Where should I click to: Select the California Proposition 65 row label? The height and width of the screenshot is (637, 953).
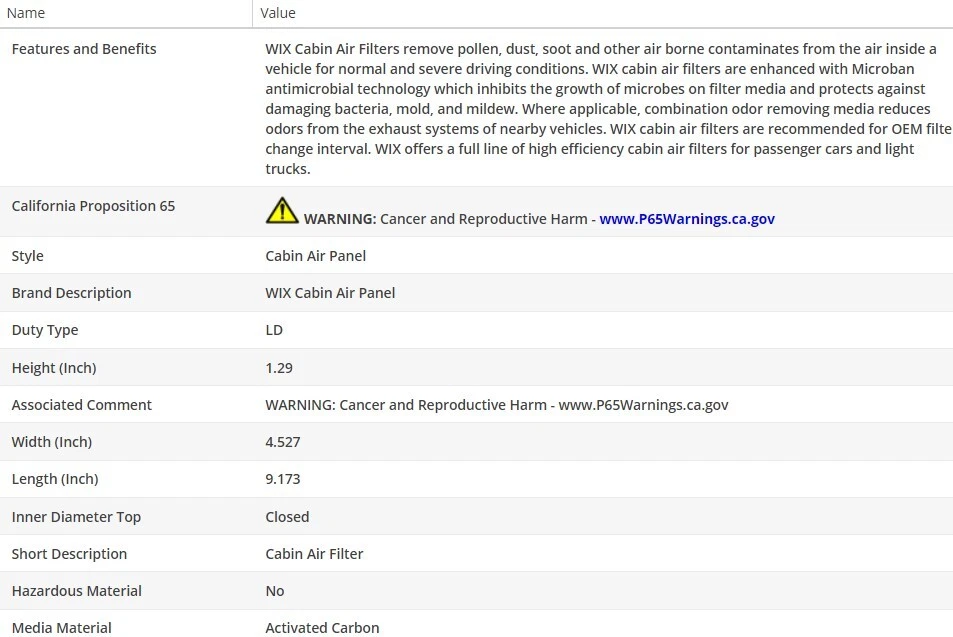(x=93, y=206)
